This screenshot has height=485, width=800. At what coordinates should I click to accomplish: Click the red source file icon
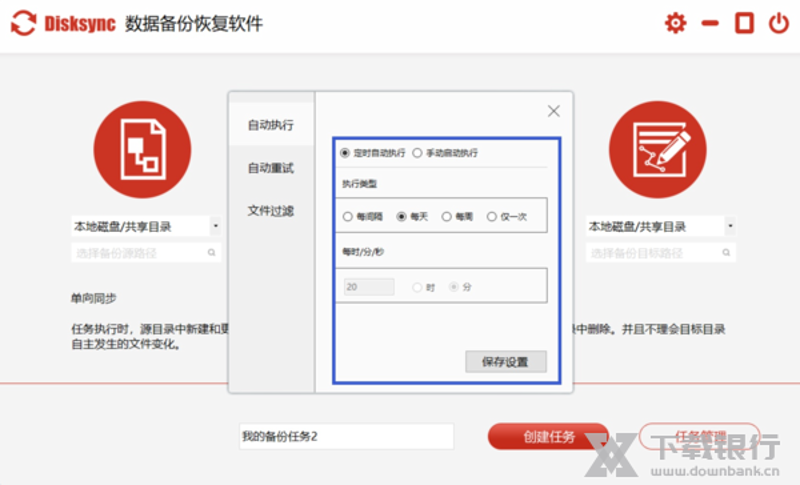pyautogui.click(x=142, y=149)
